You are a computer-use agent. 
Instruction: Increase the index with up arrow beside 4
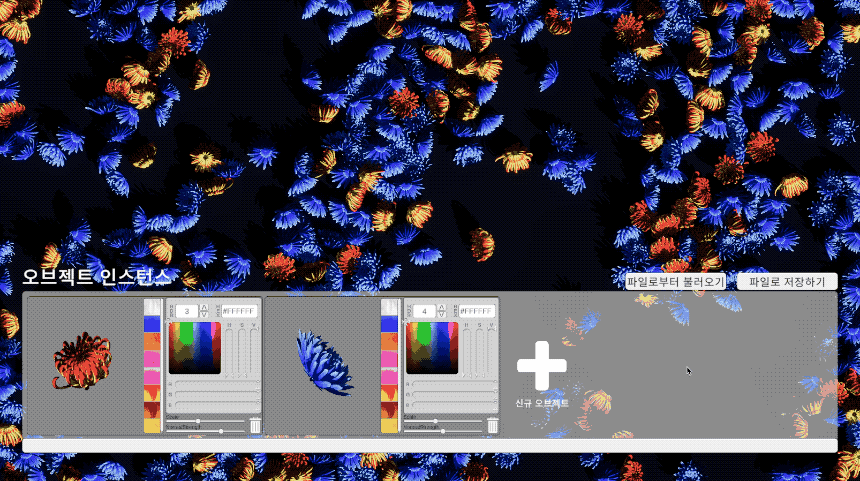pyautogui.click(x=442, y=308)
